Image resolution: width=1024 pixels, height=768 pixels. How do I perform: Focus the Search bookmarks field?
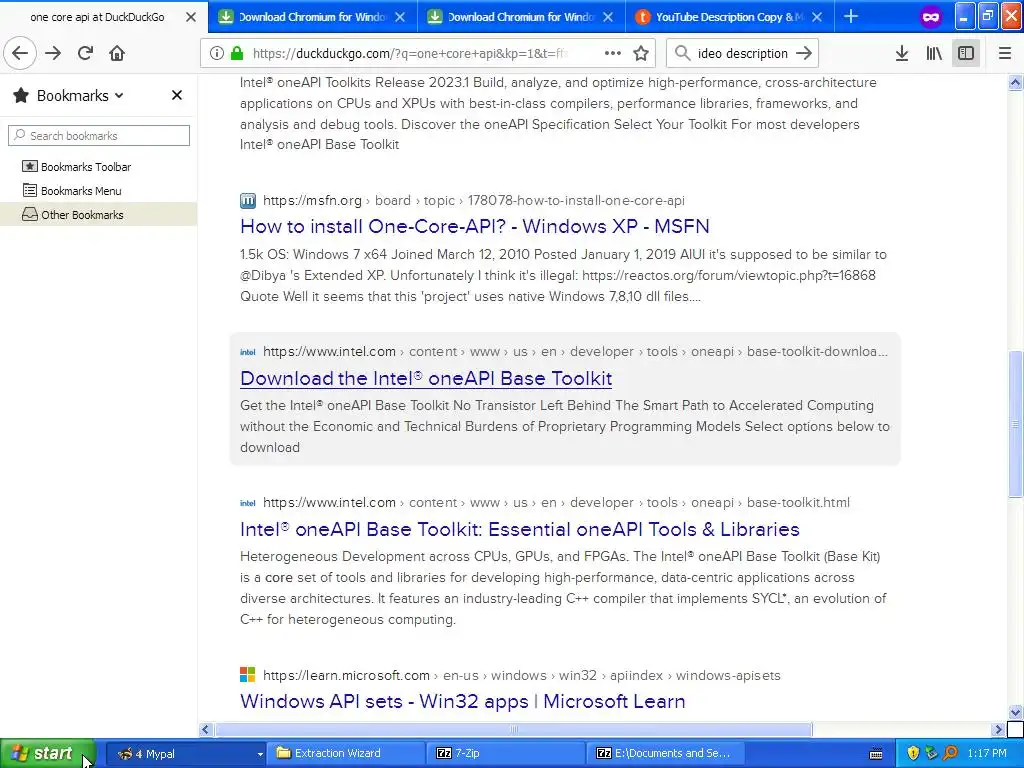point(99,136)
